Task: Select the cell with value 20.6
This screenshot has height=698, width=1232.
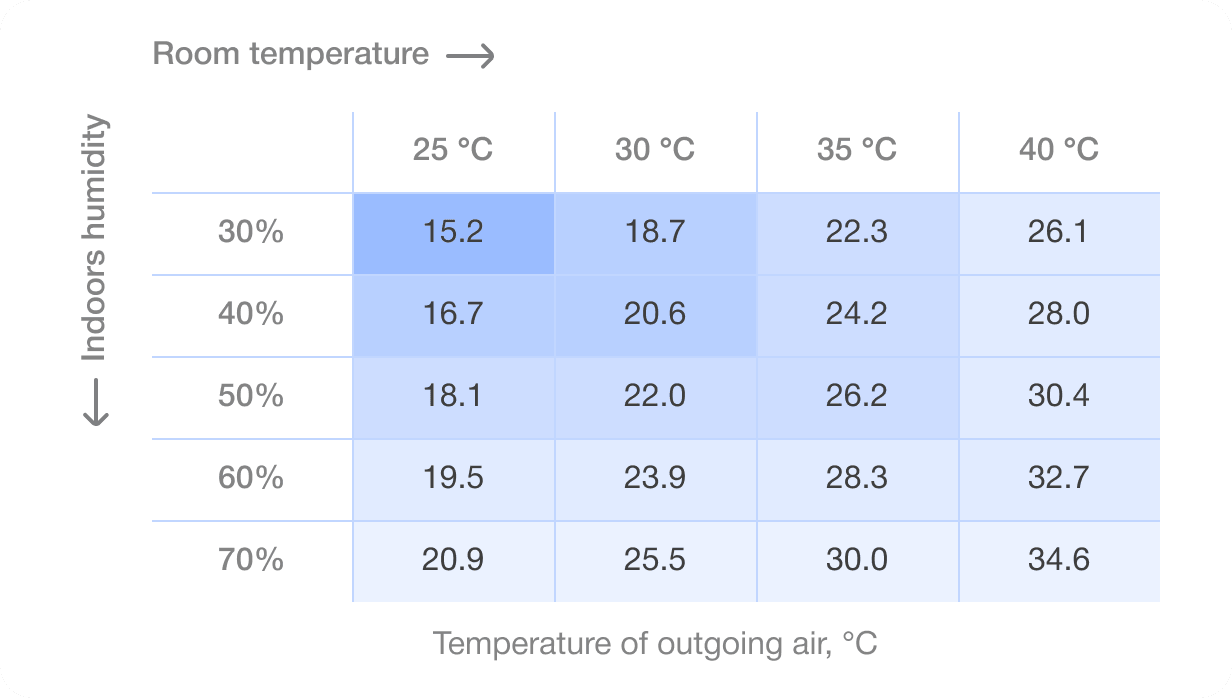Action: 655,315
